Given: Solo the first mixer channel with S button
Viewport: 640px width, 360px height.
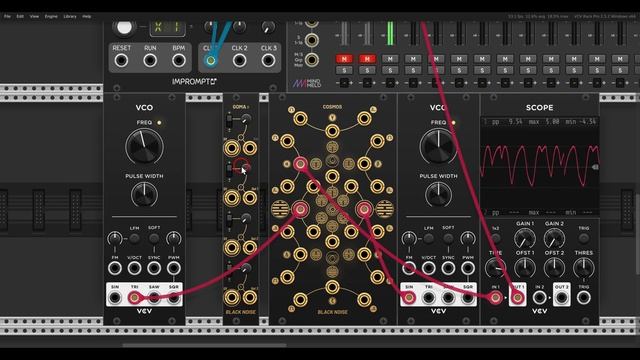Looking at the screenshot, I should click(344, 71).
